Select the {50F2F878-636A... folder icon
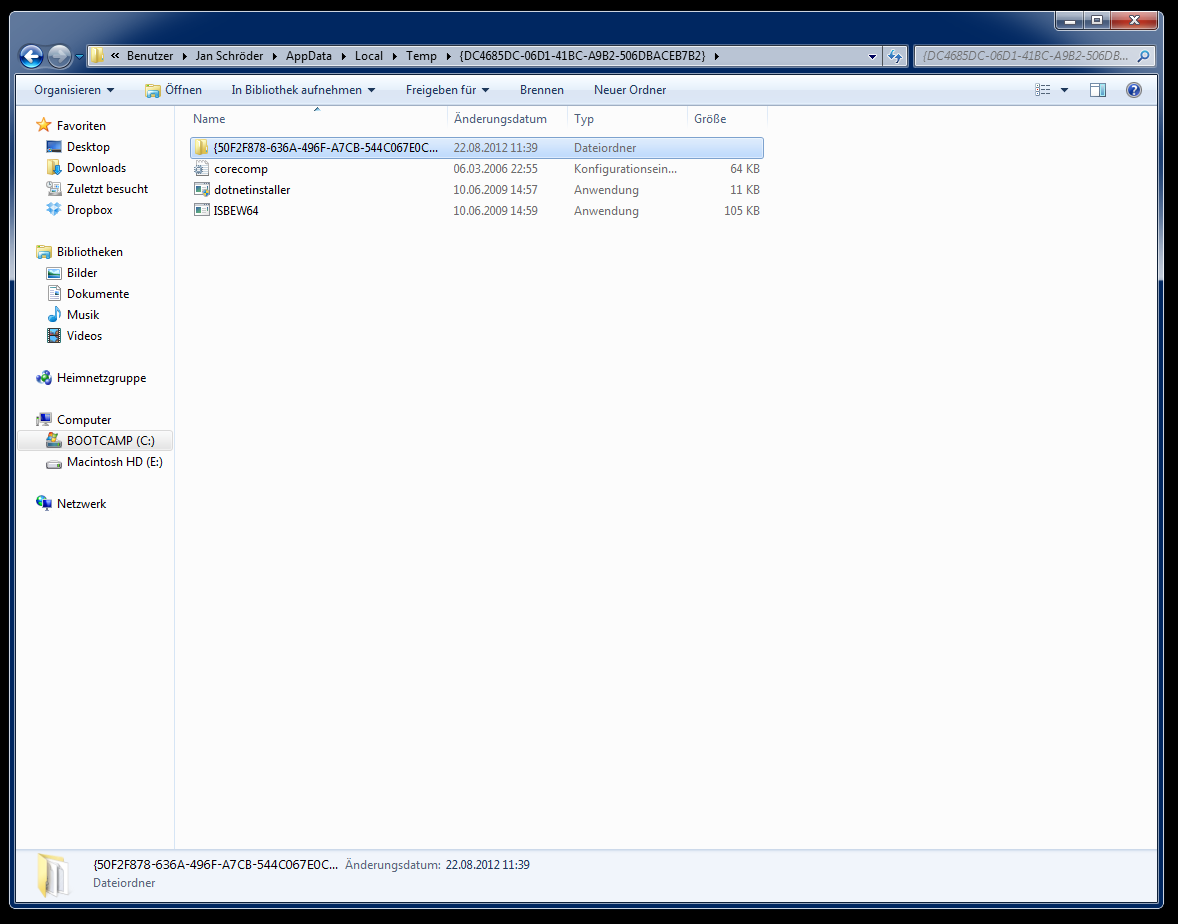The height and width of the screenshot is (924, 1178). tap(201, 147)
